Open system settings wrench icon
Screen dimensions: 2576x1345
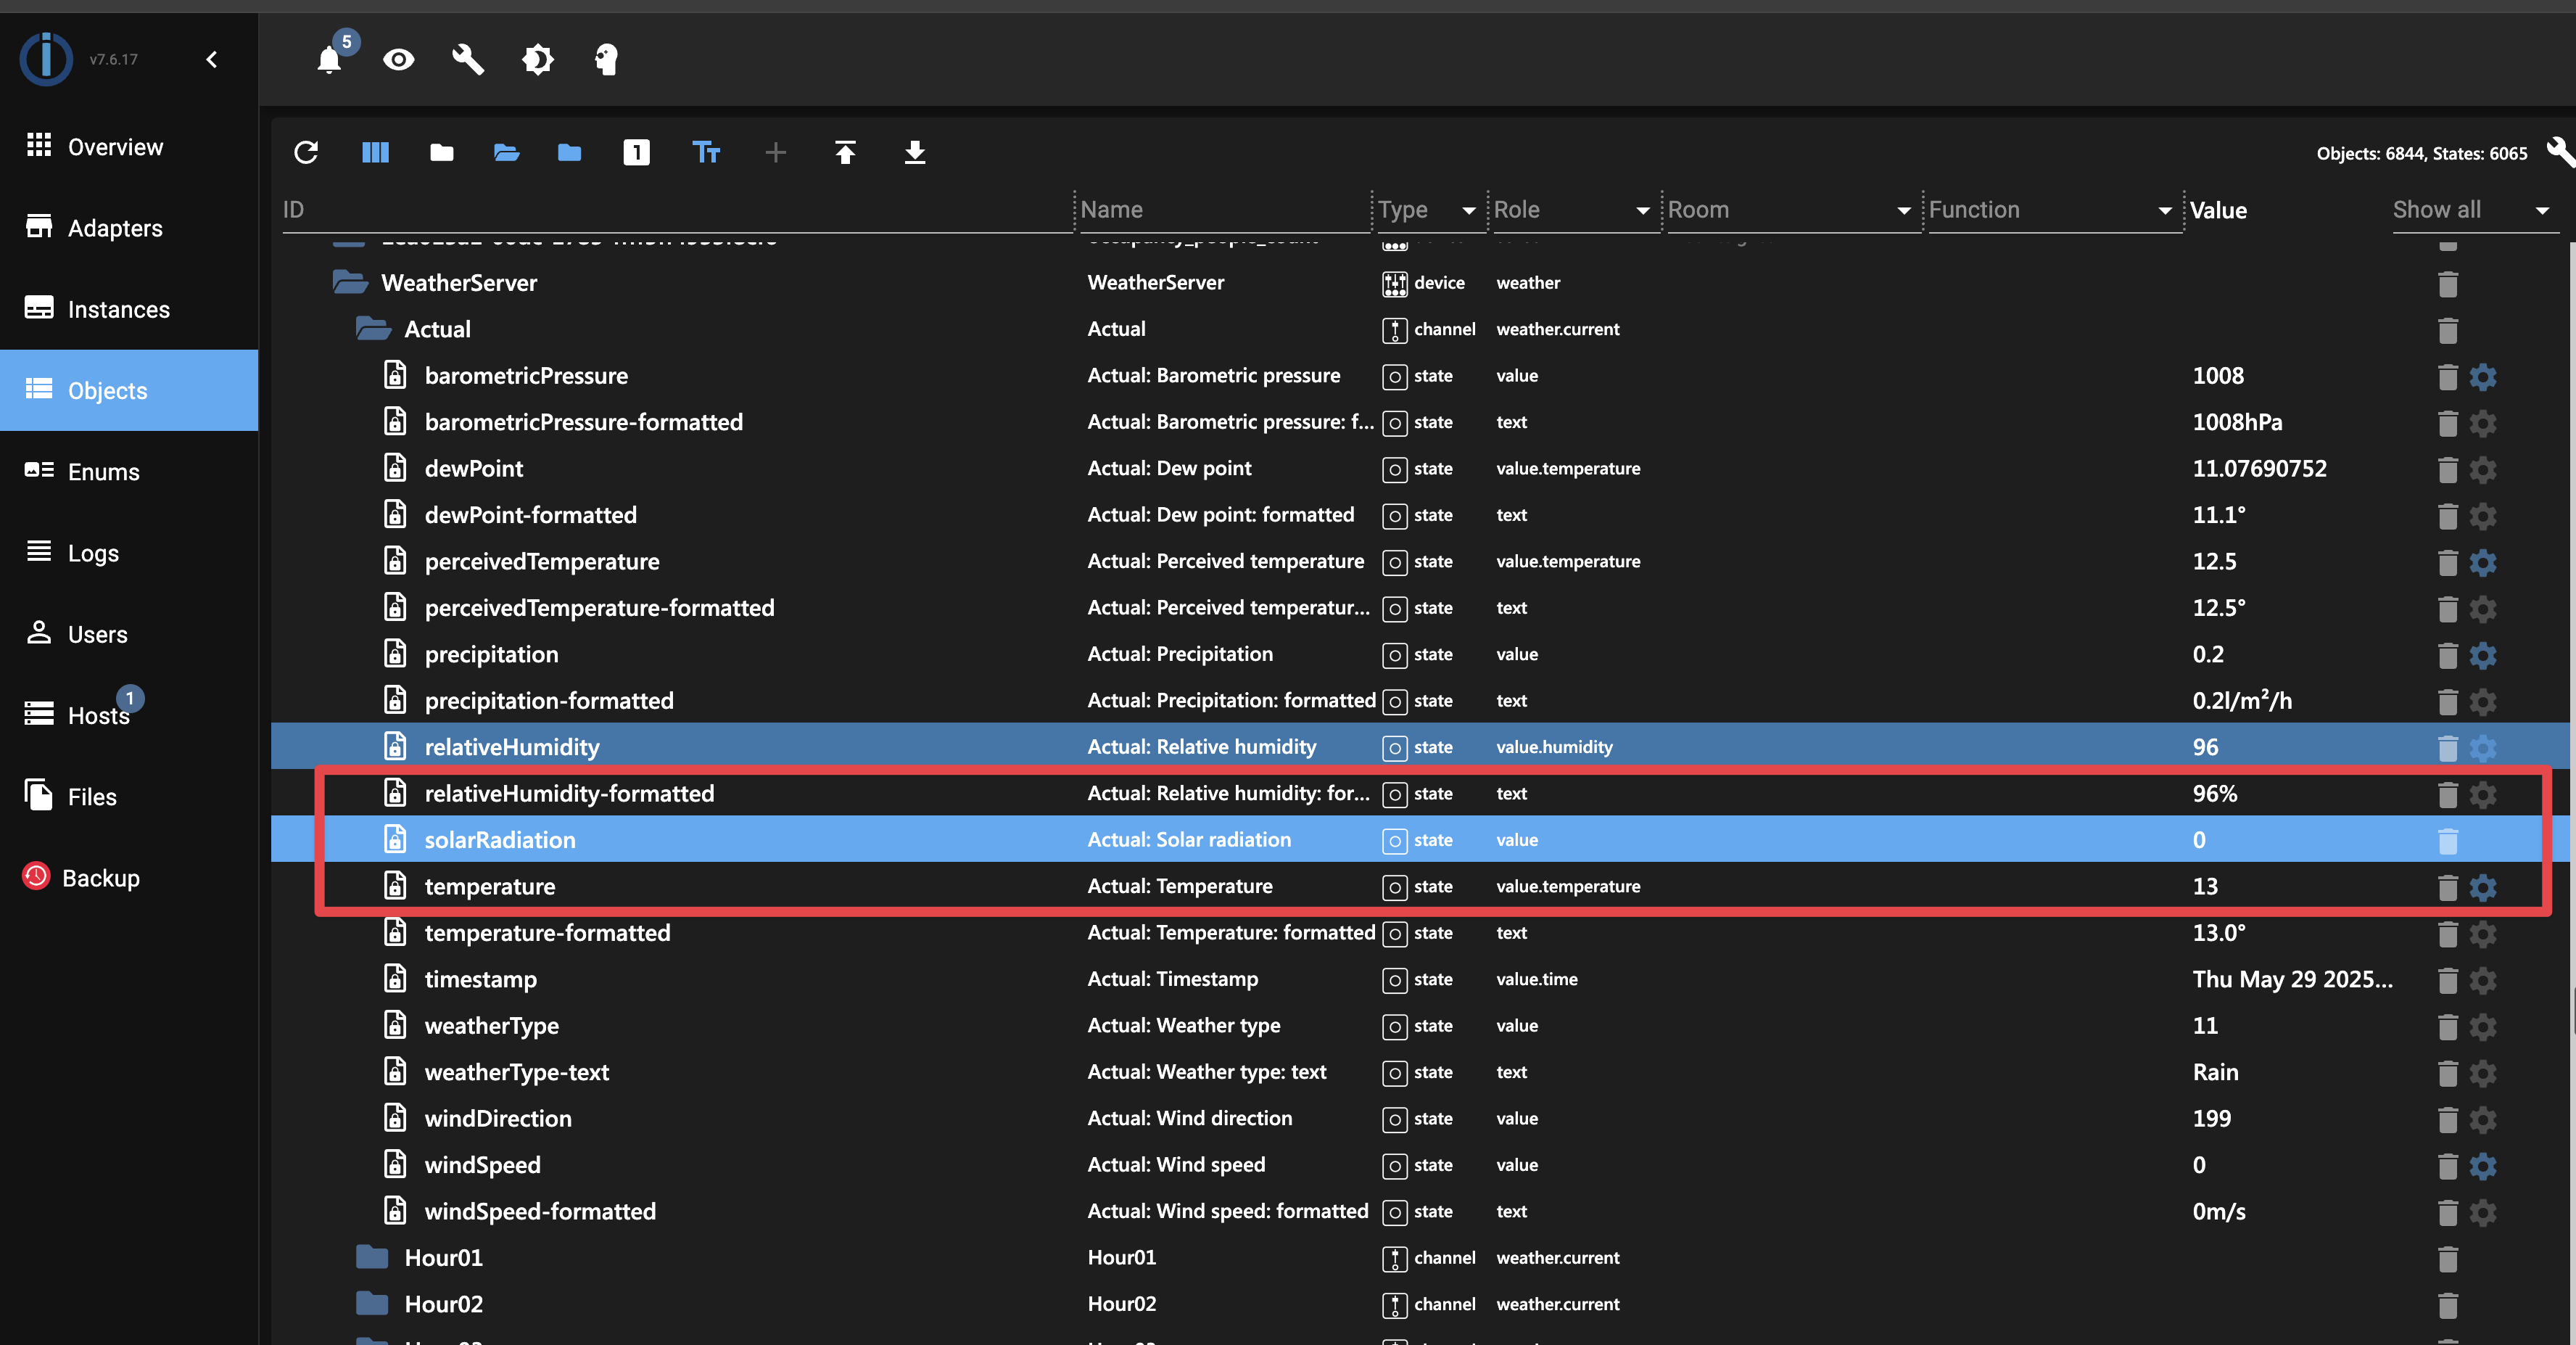click(x=468, y=60)
